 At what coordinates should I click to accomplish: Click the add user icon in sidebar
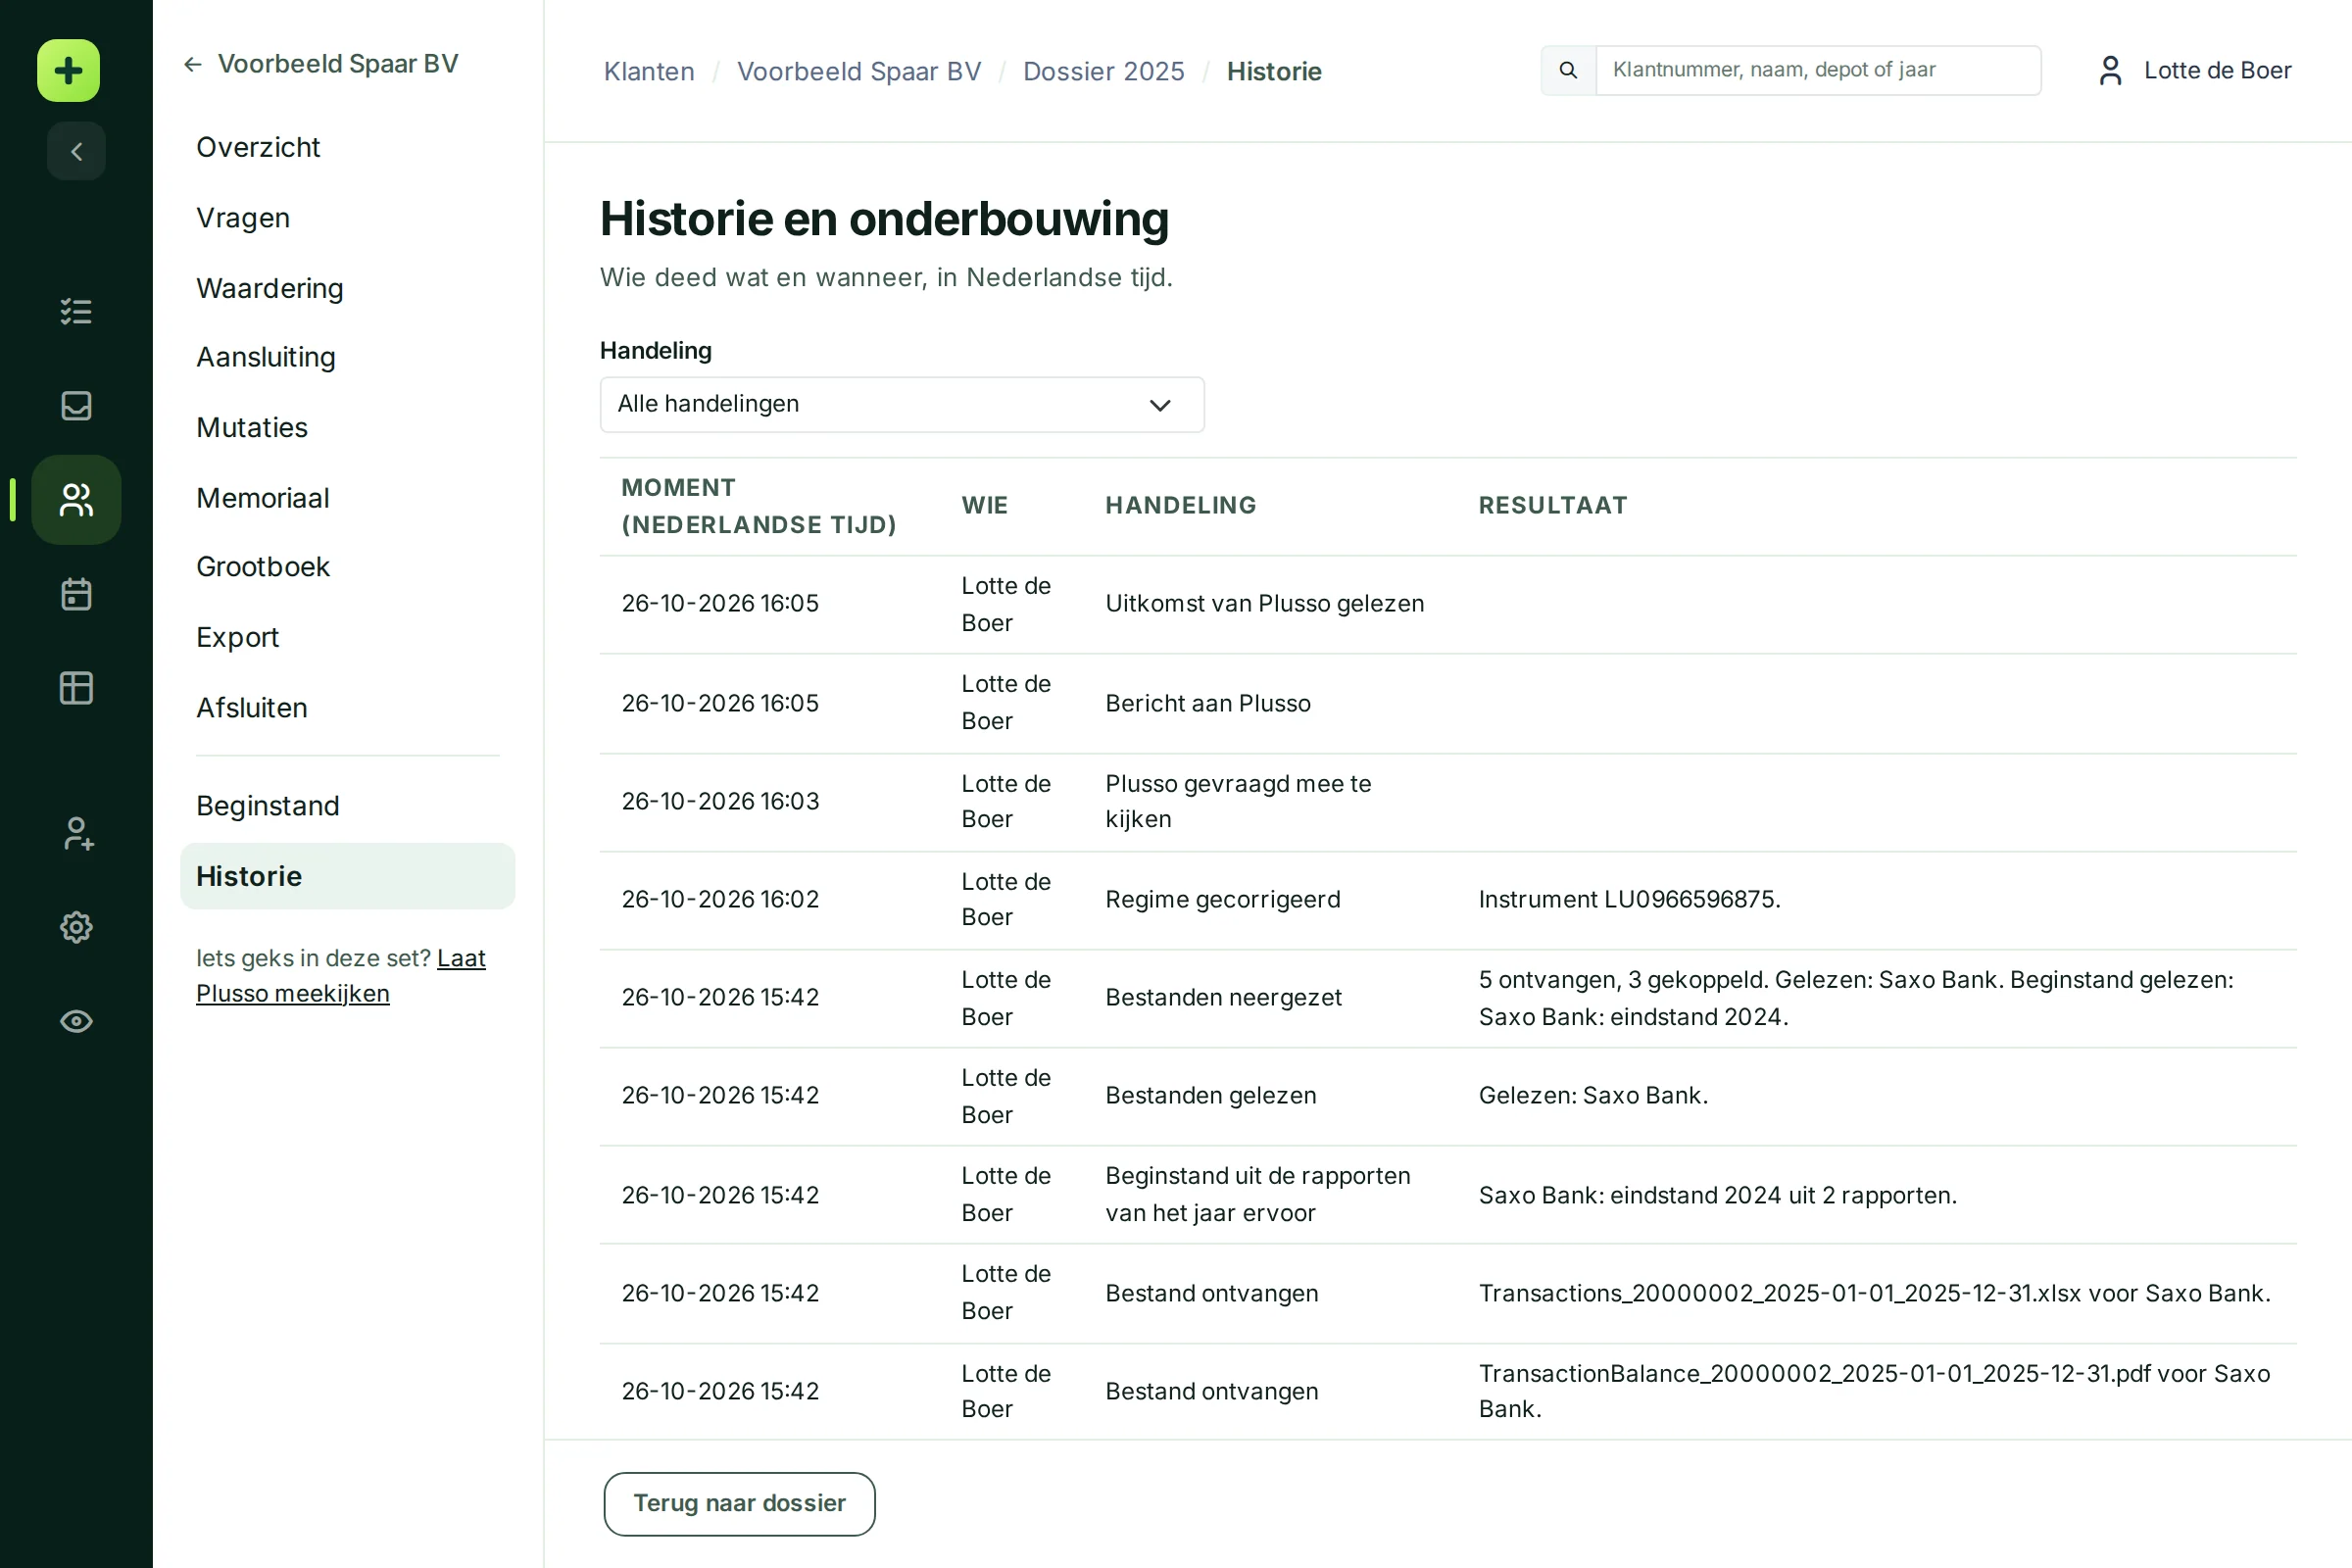point(76,833)
